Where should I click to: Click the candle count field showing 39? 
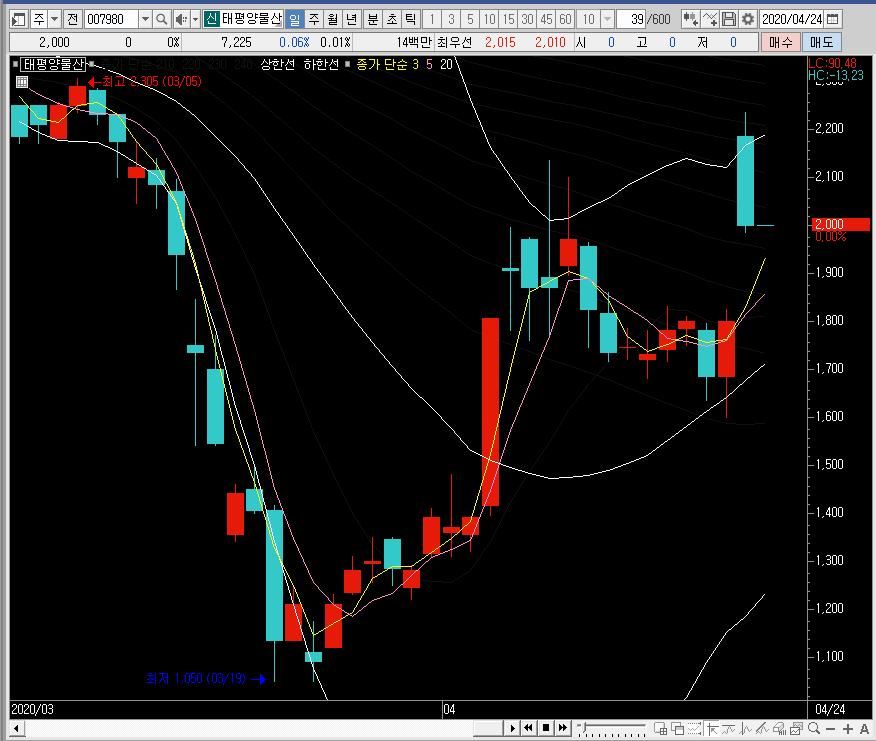[631, 20]
